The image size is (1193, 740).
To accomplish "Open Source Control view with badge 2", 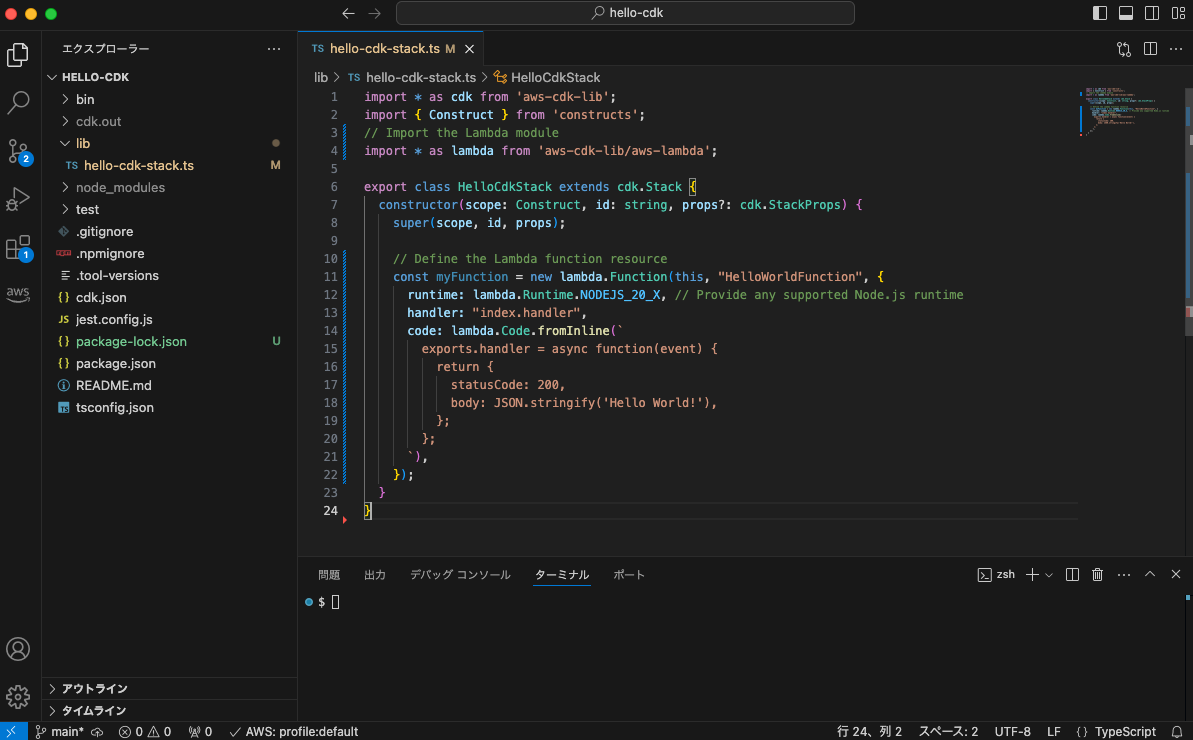I will (x=17, y=151).
